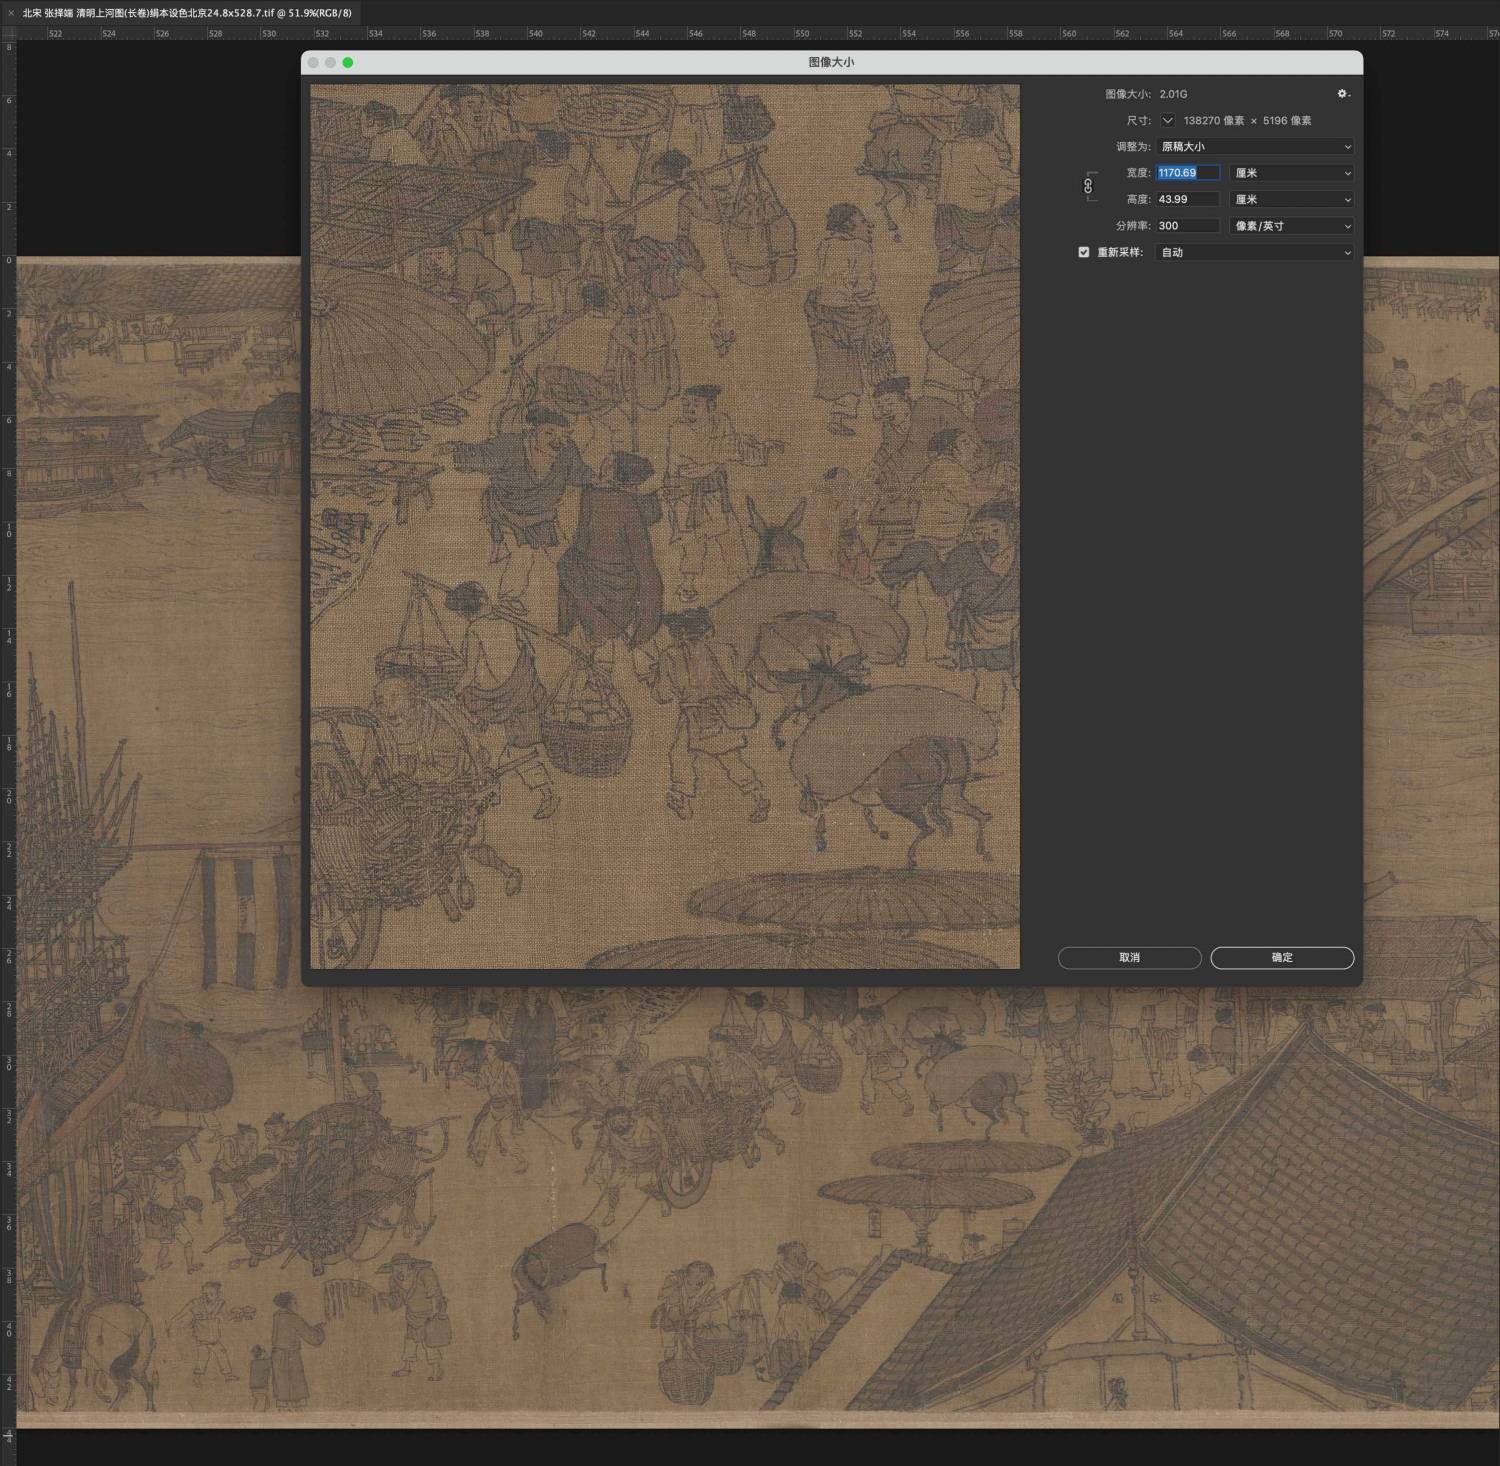Open the Image Size gear settings menu

click(1343, 94)
